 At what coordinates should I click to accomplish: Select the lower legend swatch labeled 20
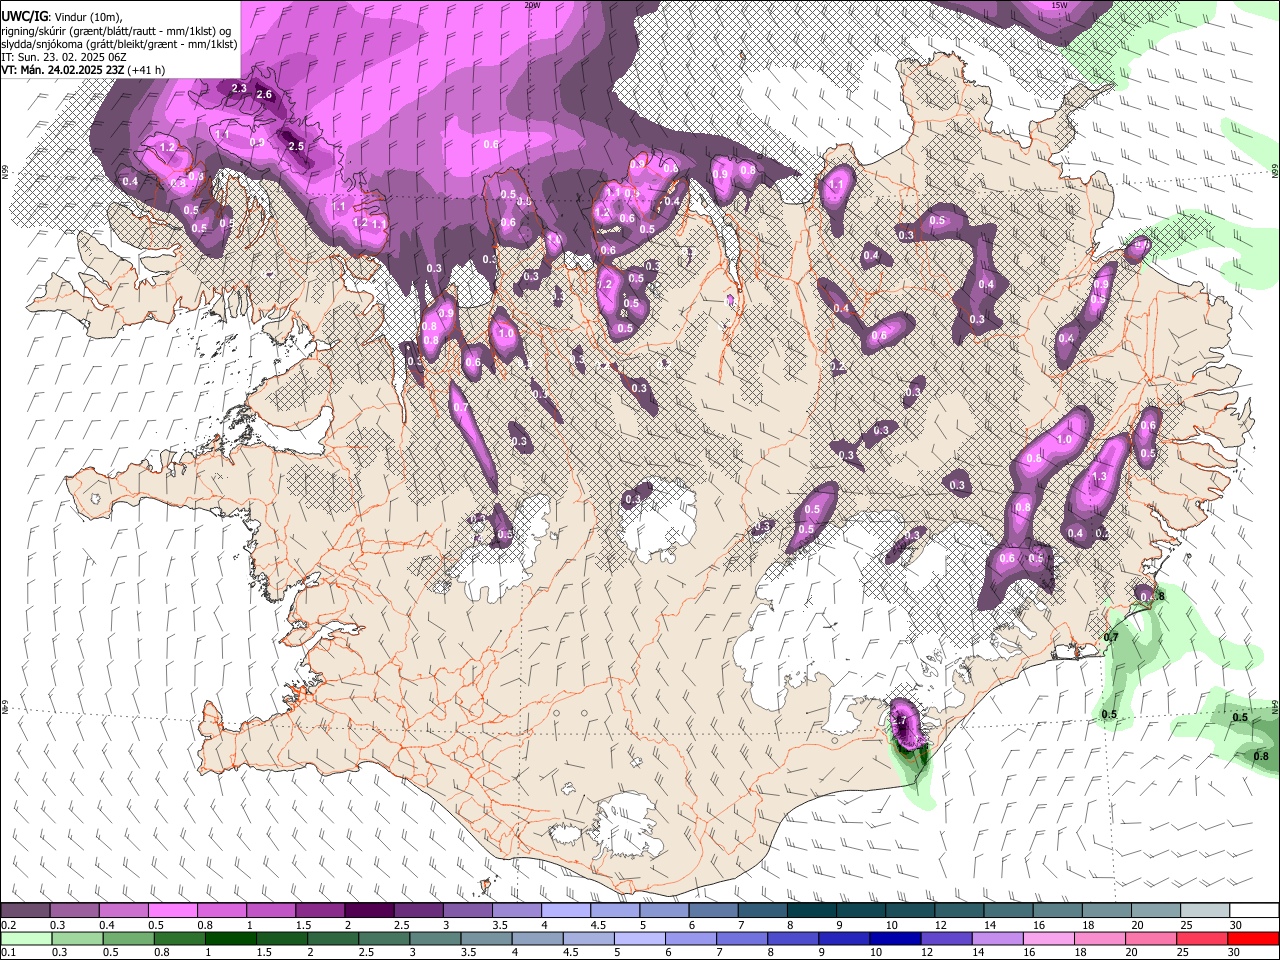click(x=1152, y=938)
